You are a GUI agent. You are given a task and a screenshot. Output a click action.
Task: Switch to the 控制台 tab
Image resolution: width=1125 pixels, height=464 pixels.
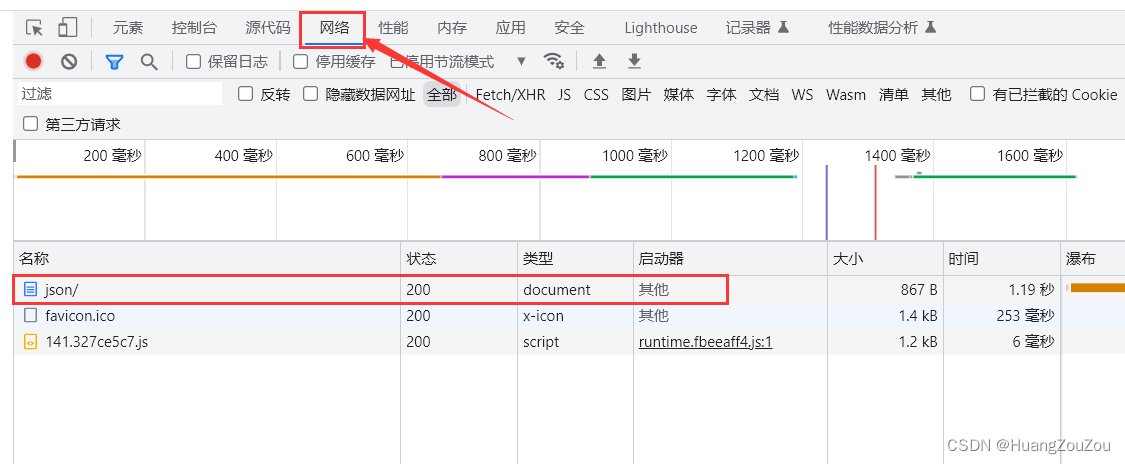pyautogui.click(x=194, y=28)
